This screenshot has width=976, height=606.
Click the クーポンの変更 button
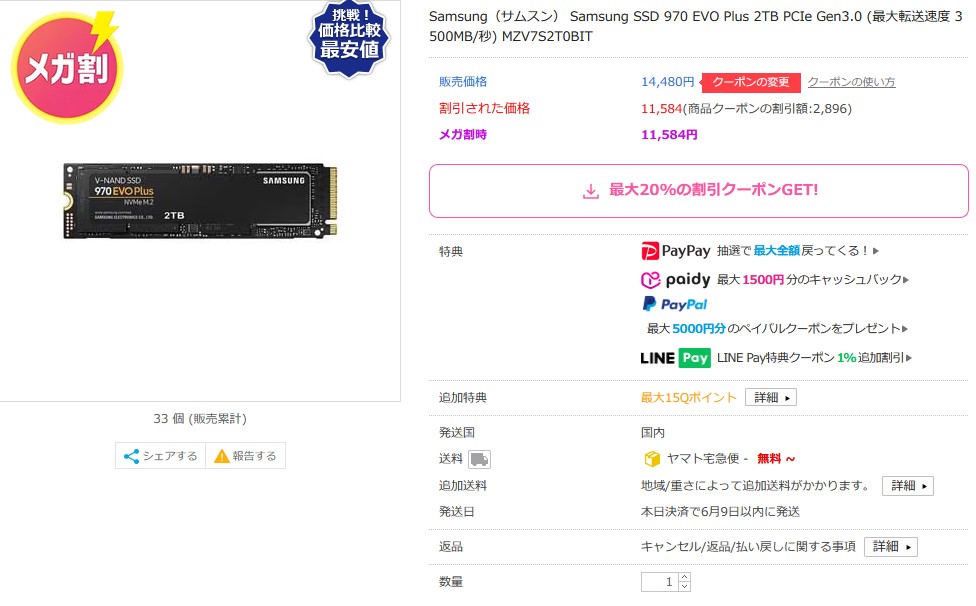click(749, 82)
